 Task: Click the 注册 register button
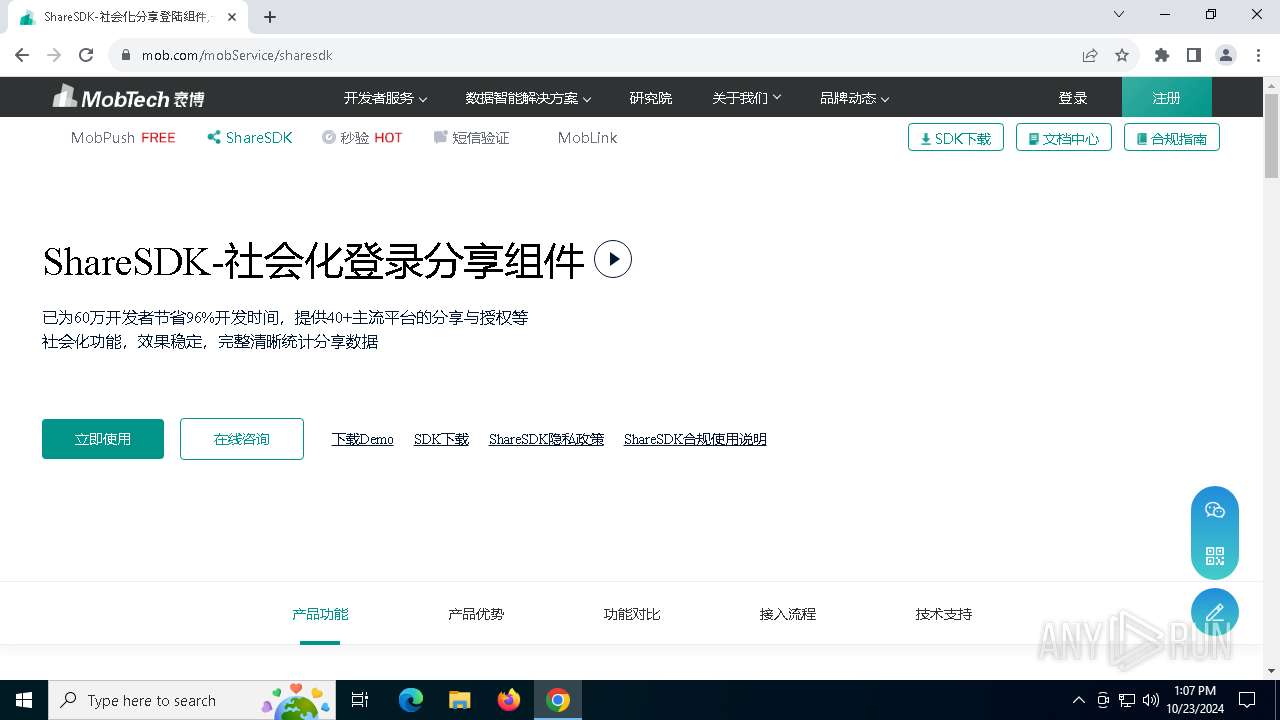point(1167,97)
